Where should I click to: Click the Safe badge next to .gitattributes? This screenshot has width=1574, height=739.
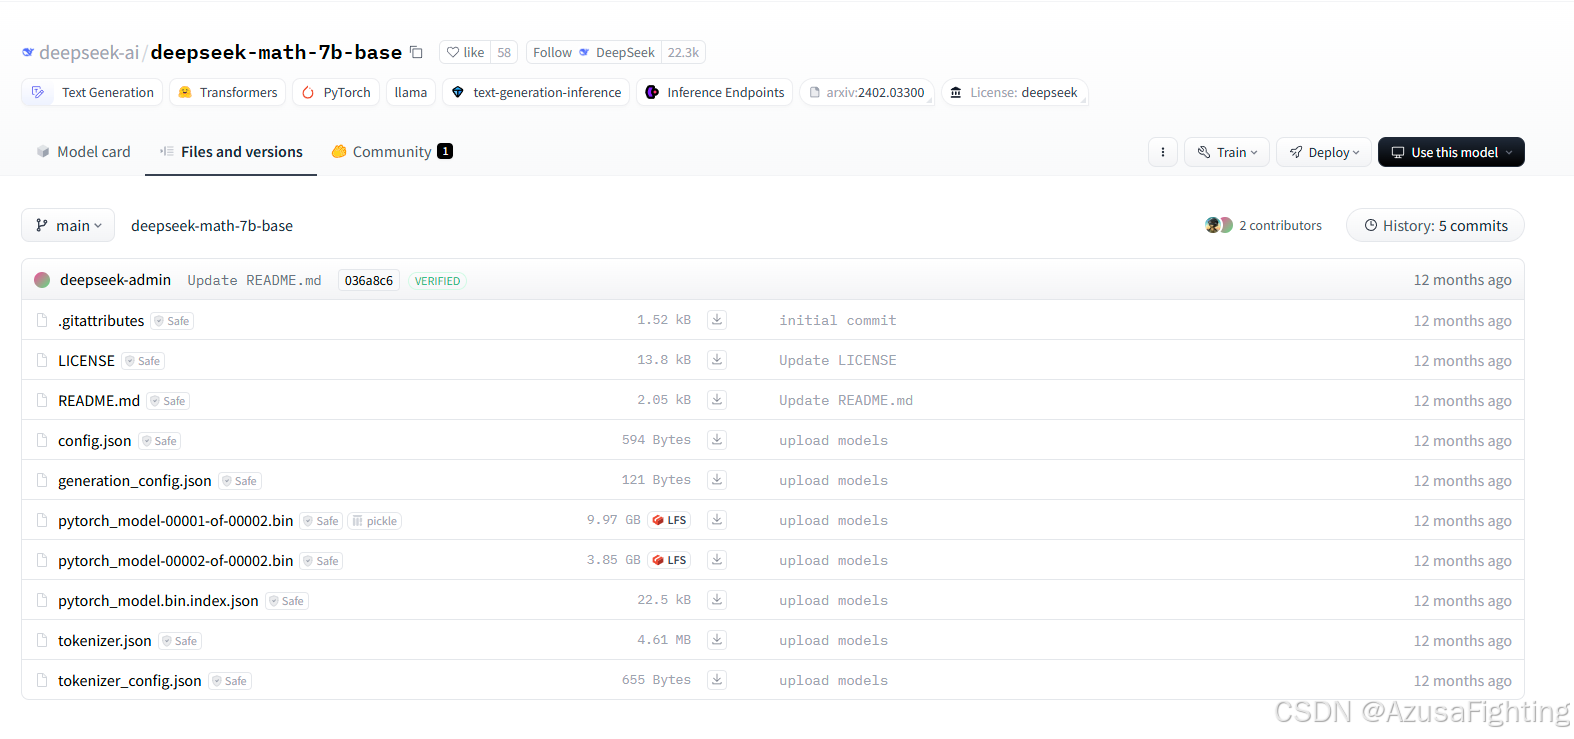(x=172, y=321)
